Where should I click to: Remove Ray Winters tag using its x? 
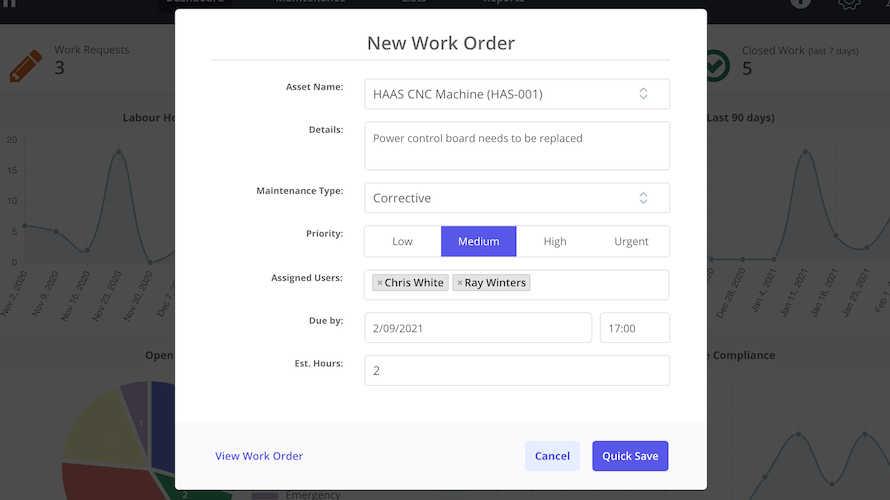[460, 283]
